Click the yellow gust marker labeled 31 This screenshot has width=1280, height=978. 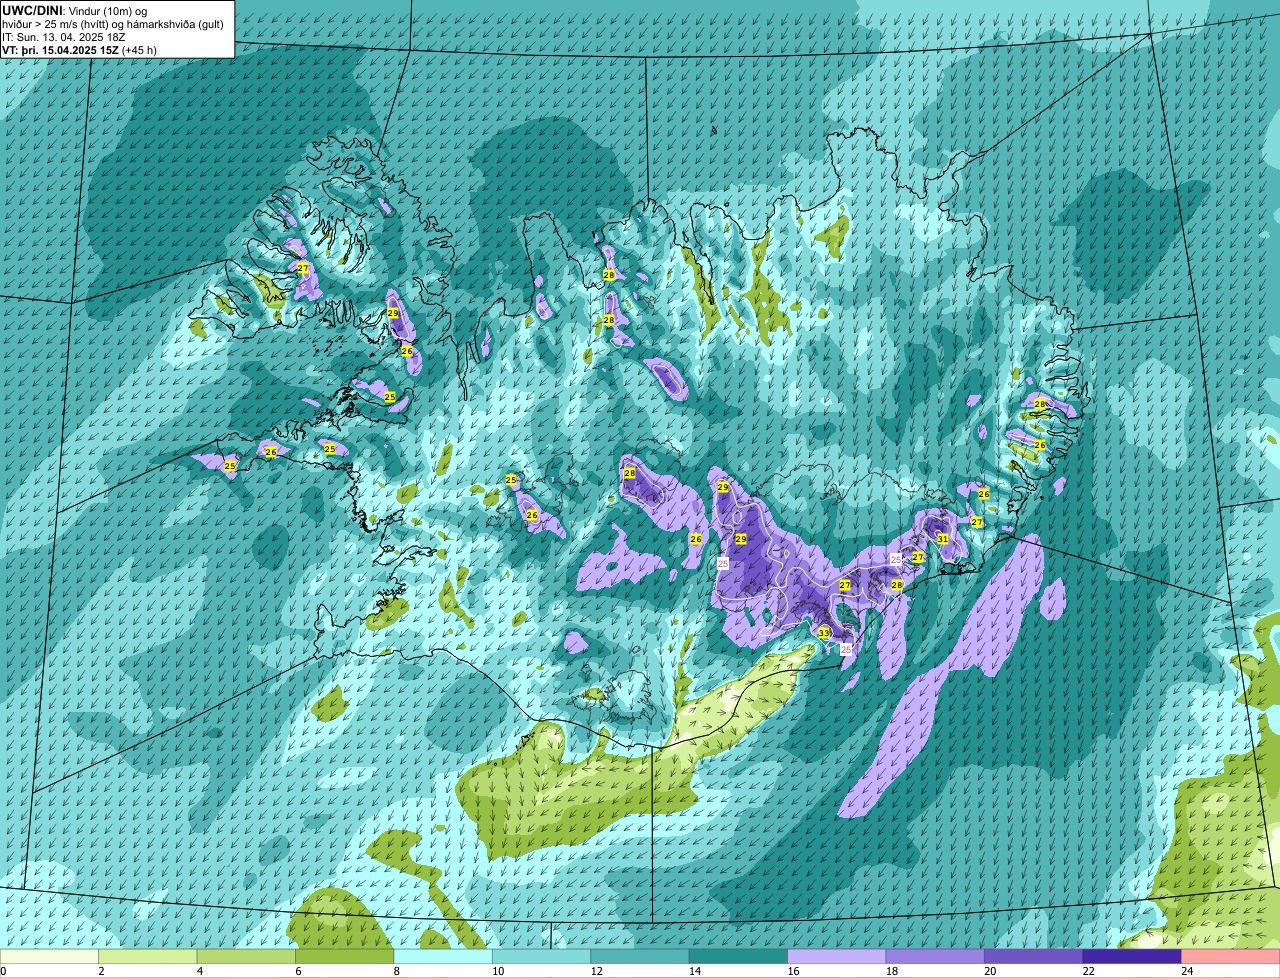[942, 538]
